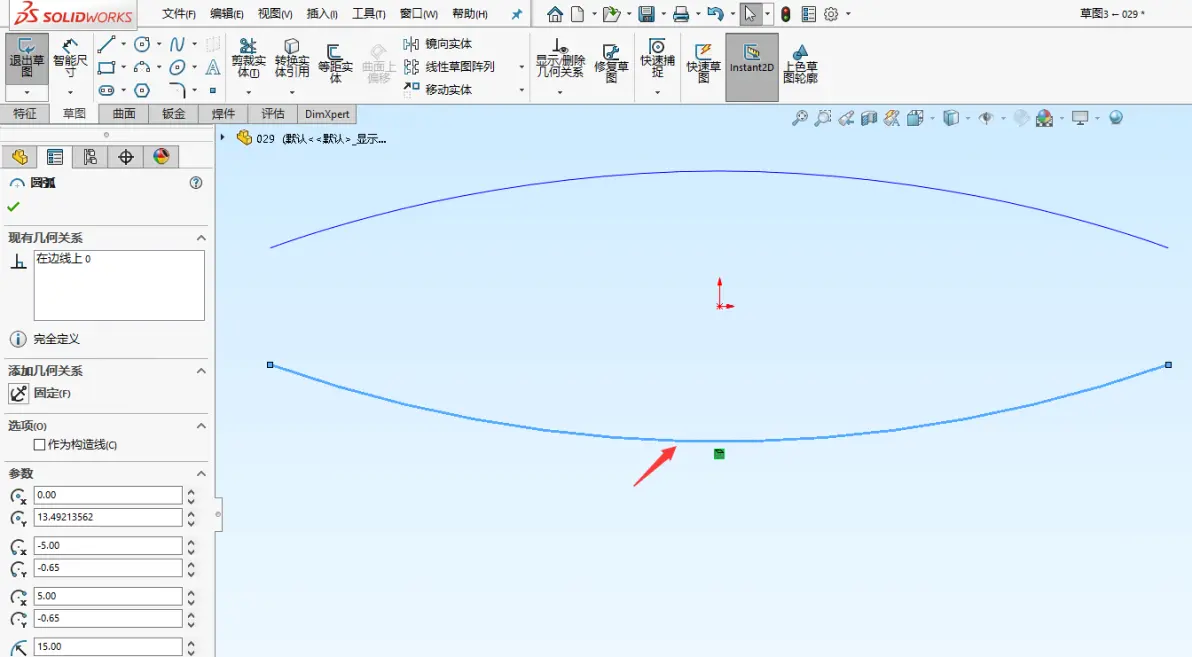
Task: Click Display/Delete Relations (显示/删除几何关系)
Action: (560, 59)
